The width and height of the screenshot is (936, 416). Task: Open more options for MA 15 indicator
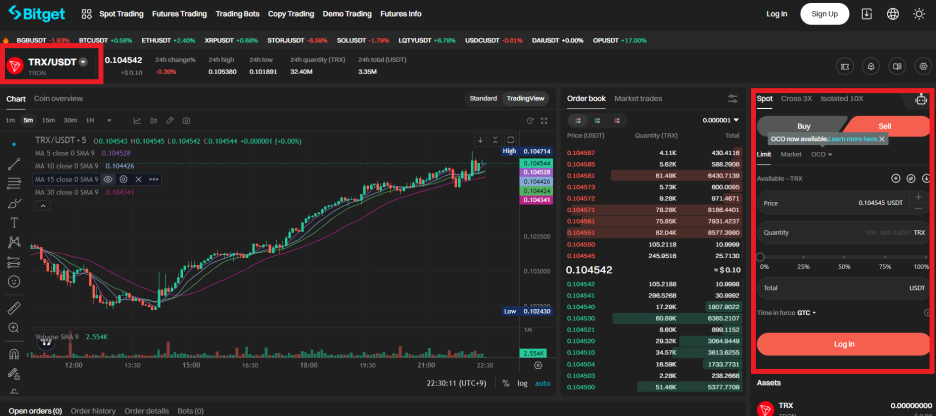click(x=153, y=179)
